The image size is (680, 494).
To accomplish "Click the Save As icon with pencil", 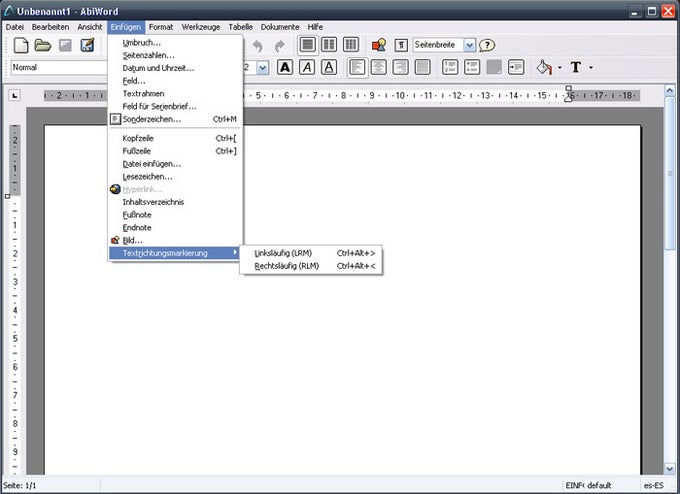I will (x=87, y=45).
